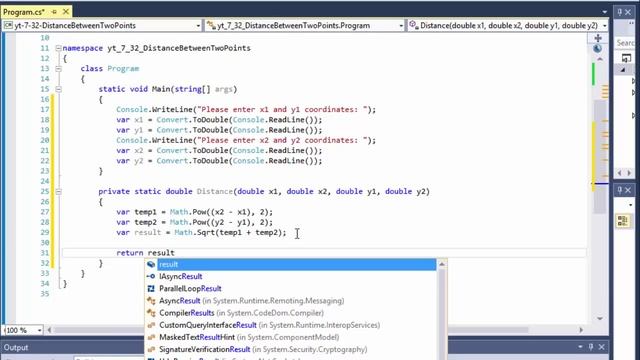Click the class icon beside AsyncResult
The width and height of the screenshot is (640, 360).
[151, 301]
